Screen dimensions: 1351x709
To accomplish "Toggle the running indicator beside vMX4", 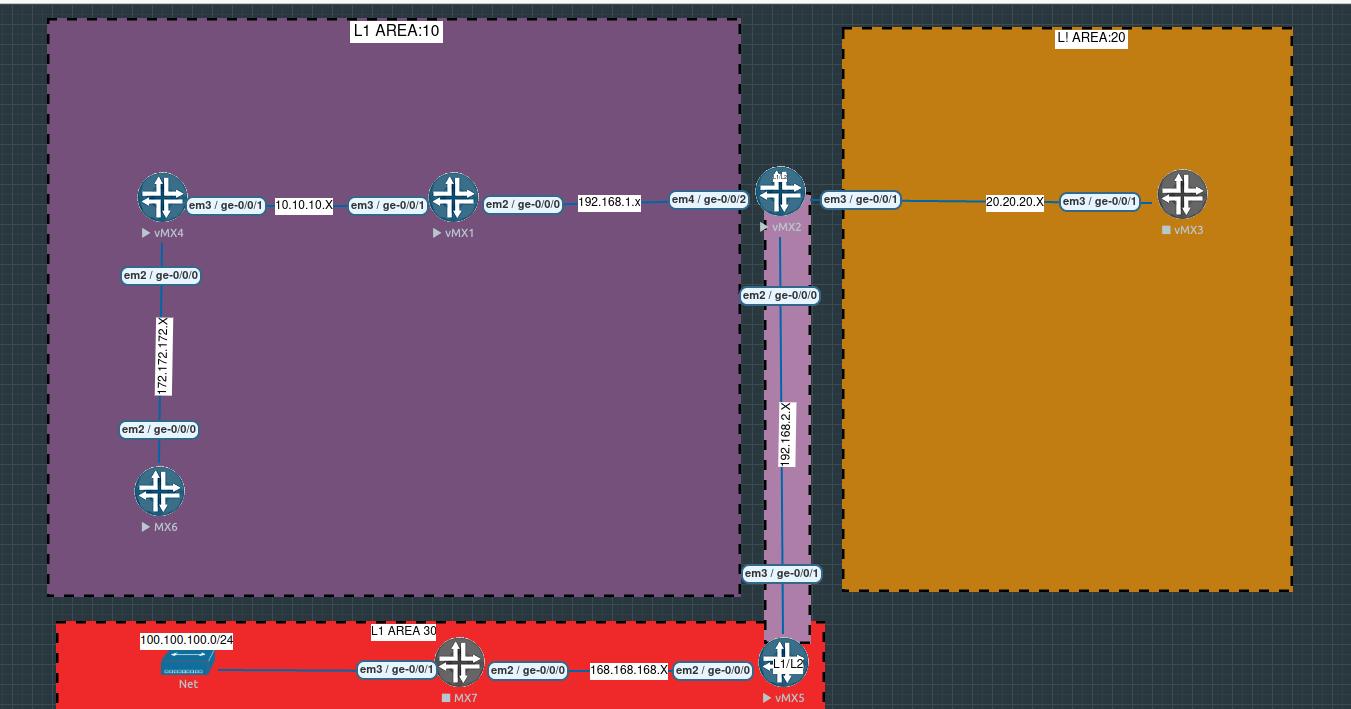I will click(x=144, y=232).
